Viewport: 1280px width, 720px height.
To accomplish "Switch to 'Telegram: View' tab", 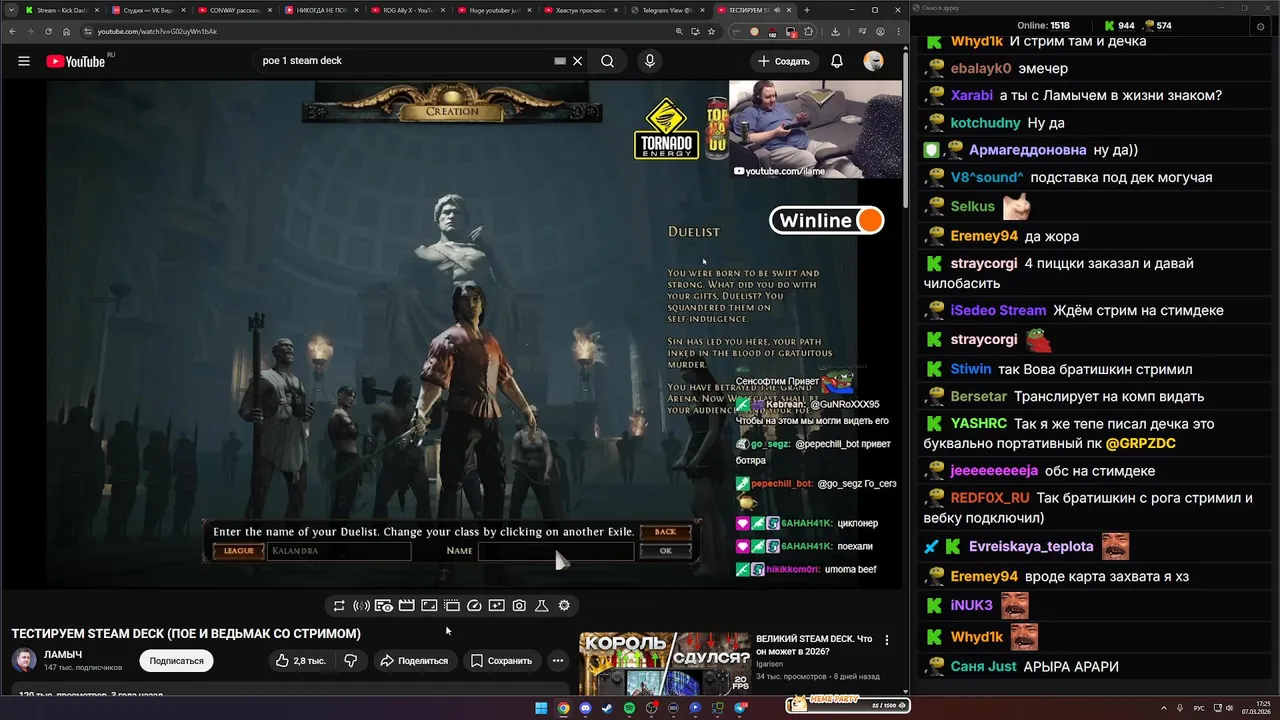I will point(667,10).
